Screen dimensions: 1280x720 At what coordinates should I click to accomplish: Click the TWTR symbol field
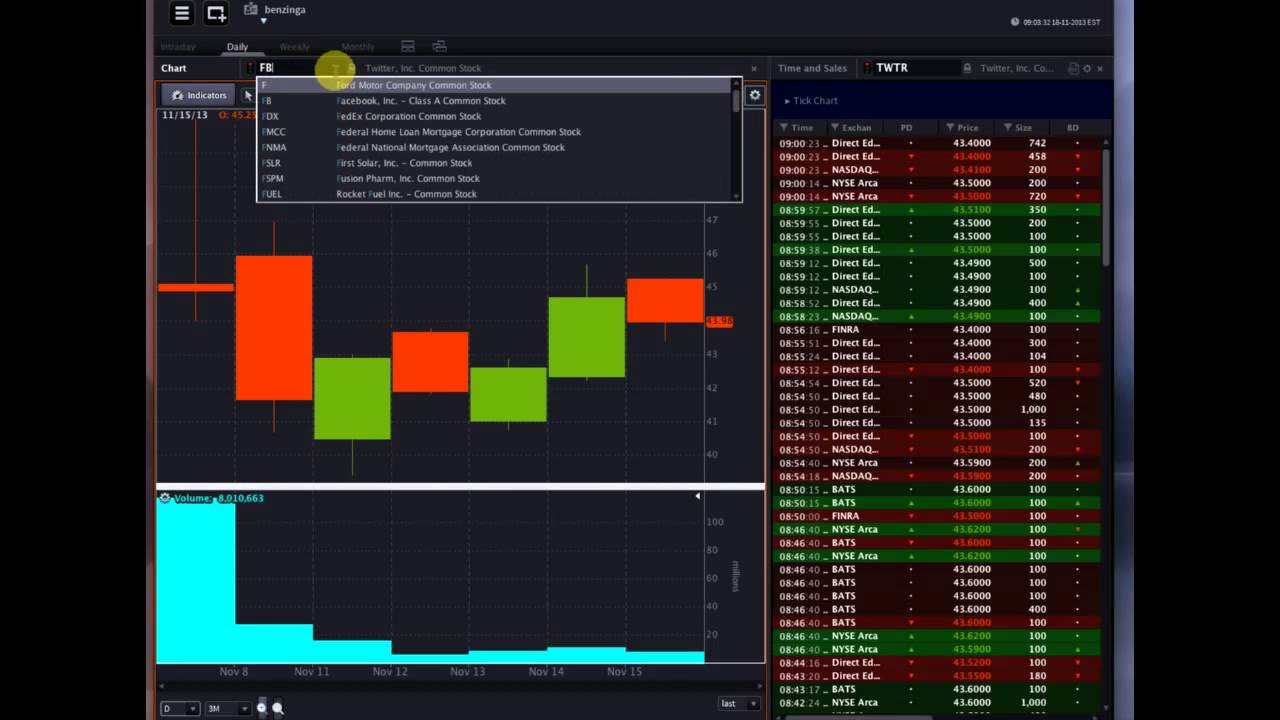coord(915,68)
